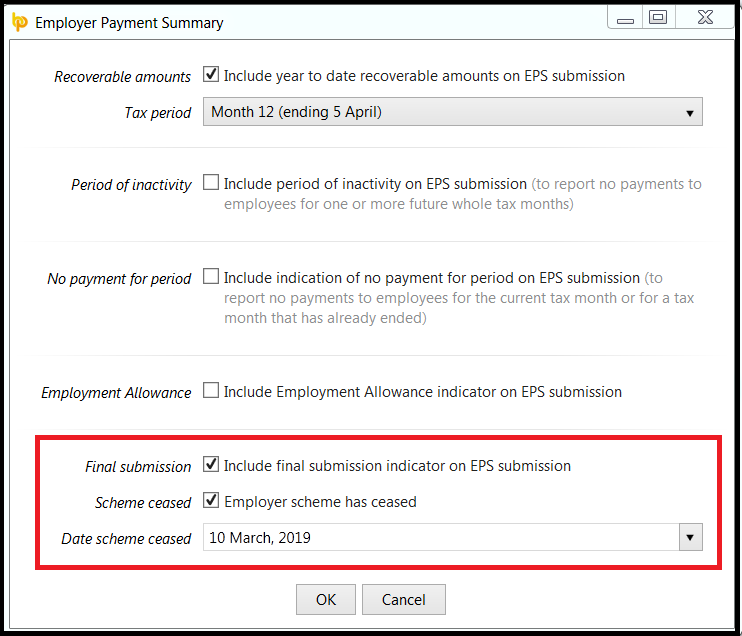This screenshot has height=636, width=742.
Task: Confirm the dialog with the OK button
Action: pos(326,600)
